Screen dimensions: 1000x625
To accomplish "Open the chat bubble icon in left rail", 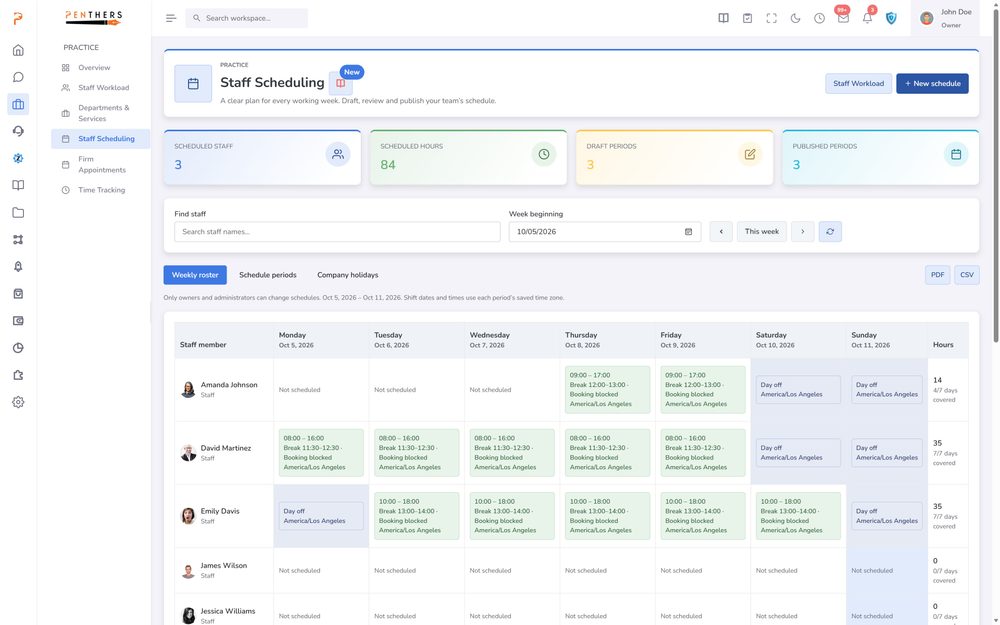I will coord(18,77).
